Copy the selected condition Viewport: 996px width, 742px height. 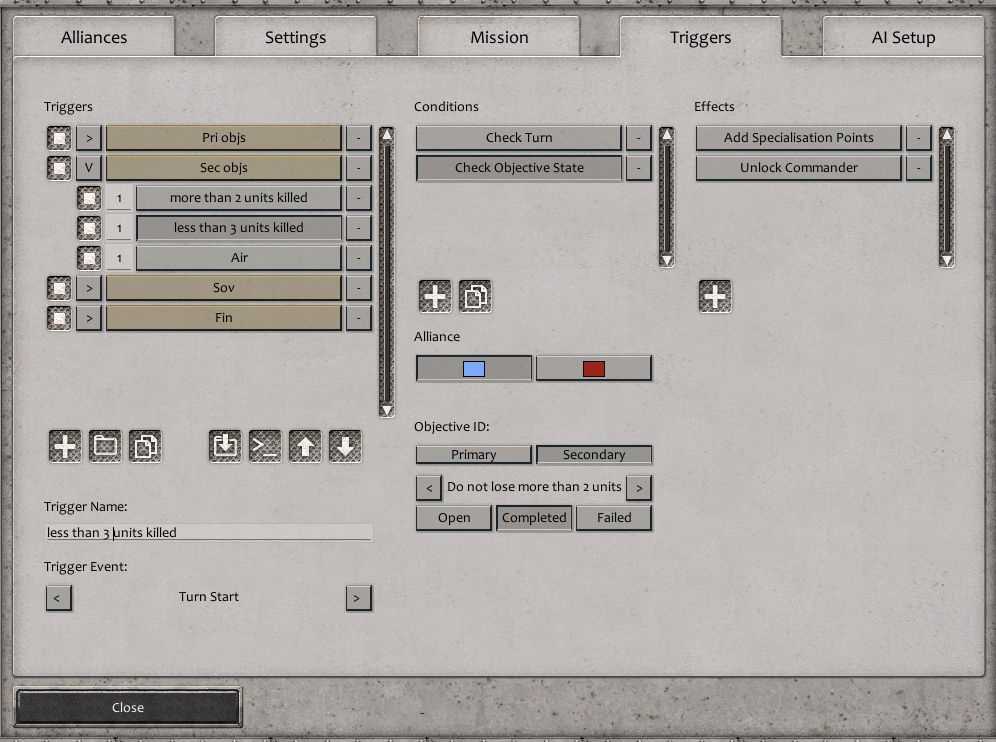coord(475,296)
